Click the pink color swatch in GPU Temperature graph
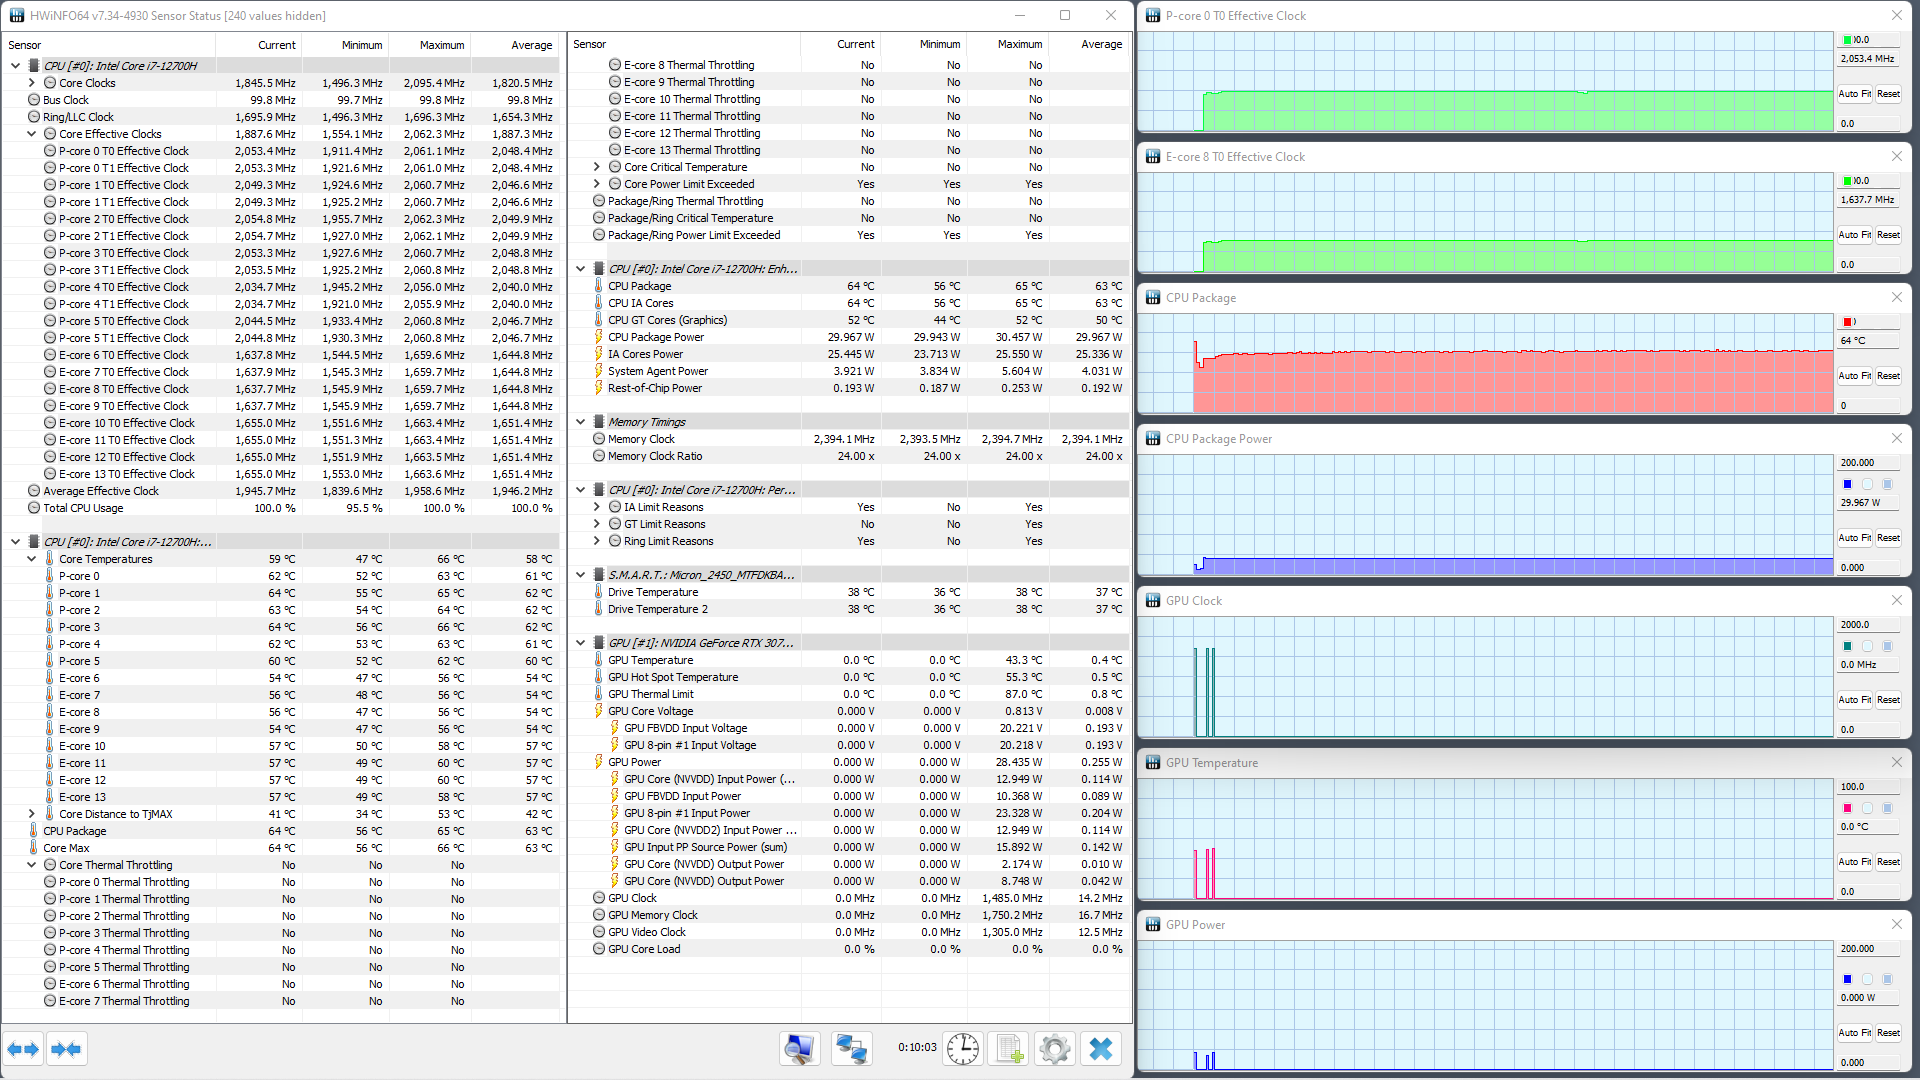The width and height of the screenshot is (1920, 1080). point(1847,808)
